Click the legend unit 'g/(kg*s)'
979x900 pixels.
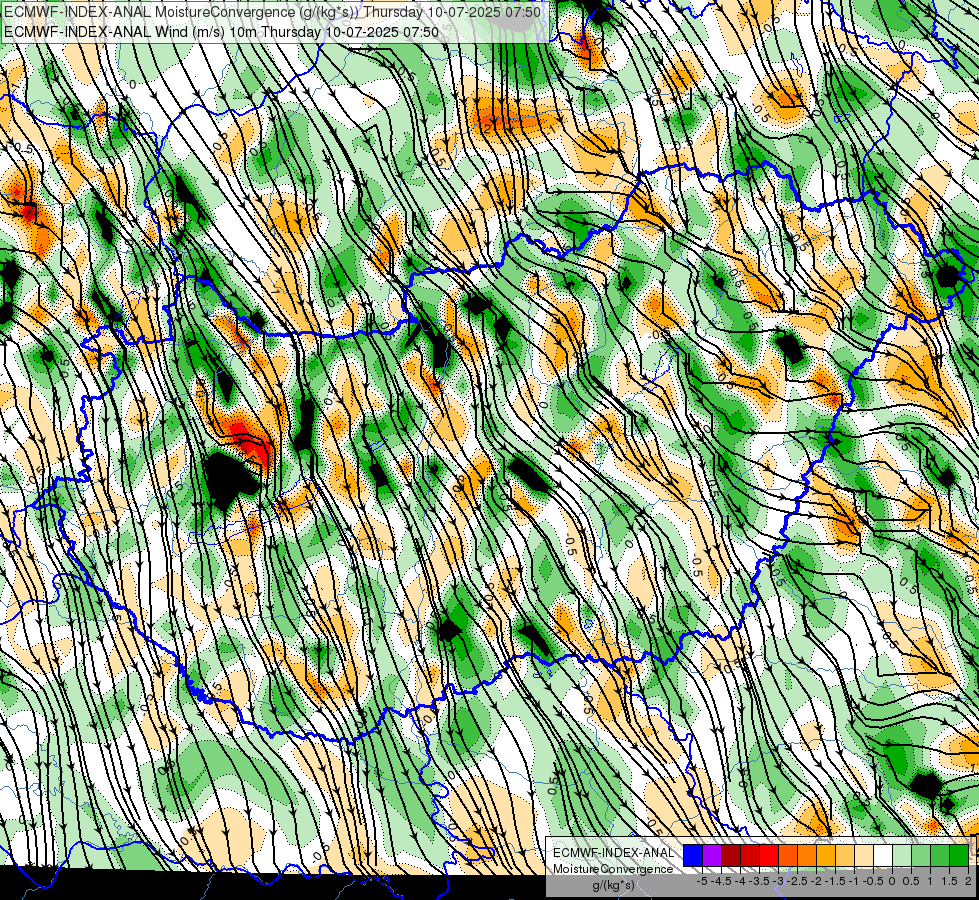pyautogui.click(x=614, y=885)
